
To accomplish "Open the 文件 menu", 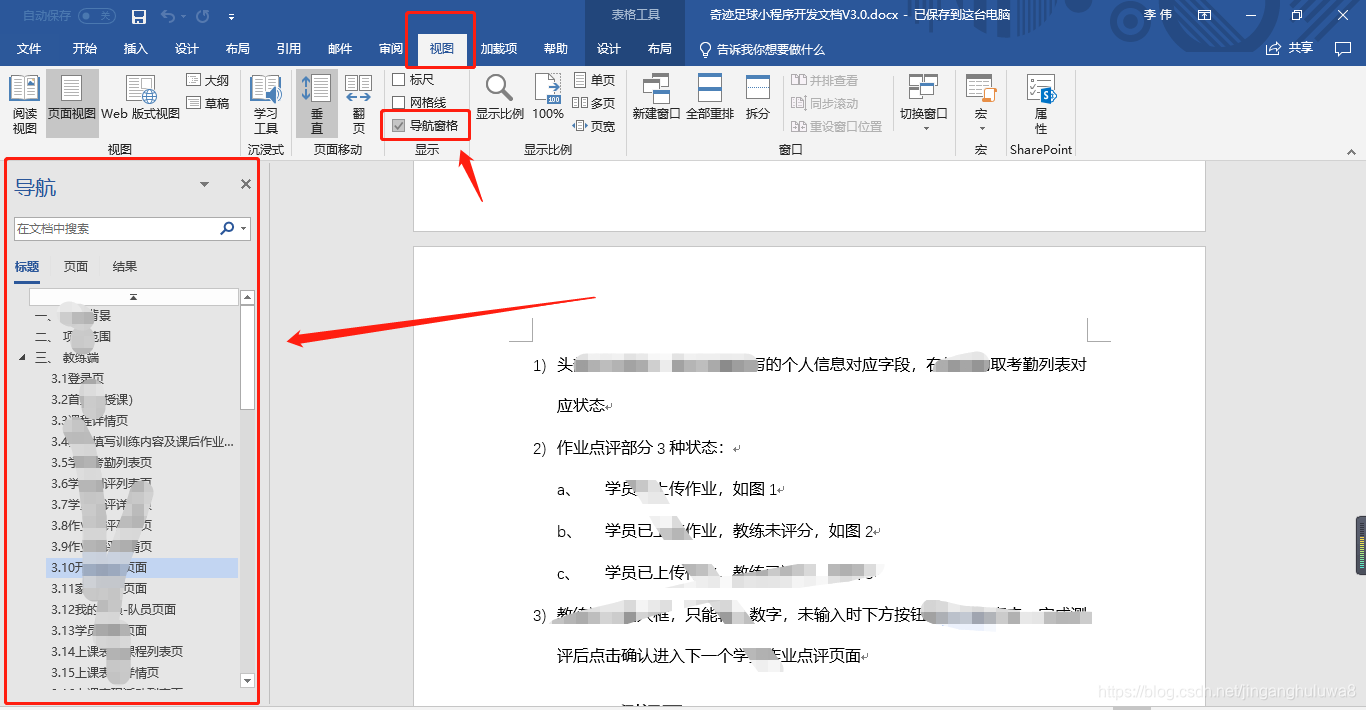I will [29, 49].
